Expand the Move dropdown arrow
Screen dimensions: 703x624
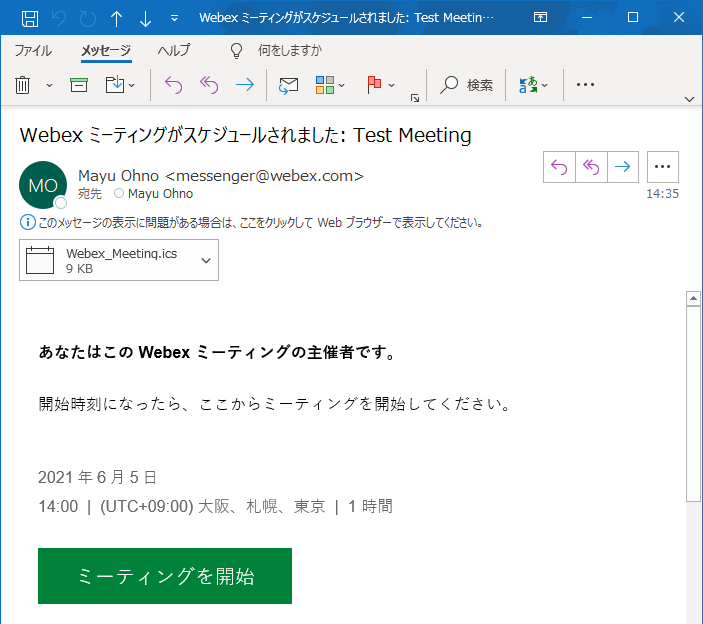pyautogui.click(x=131, y=85)
